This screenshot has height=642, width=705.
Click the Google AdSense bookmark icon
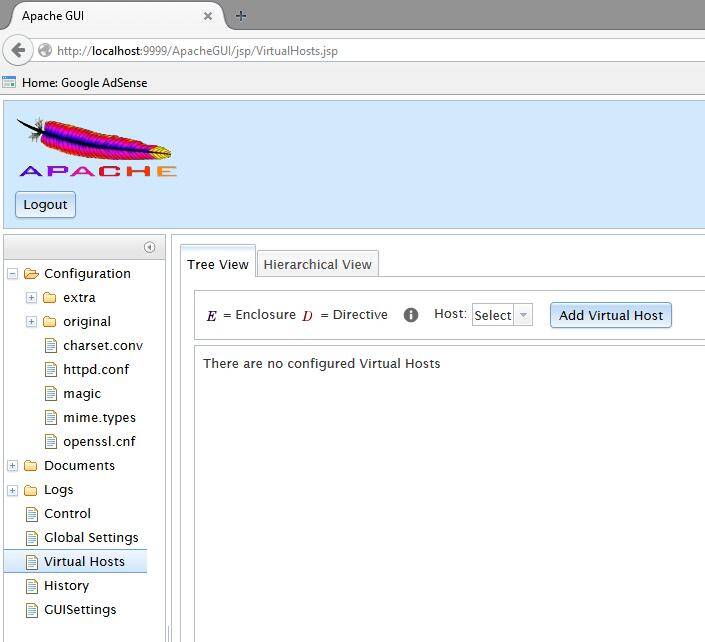(9, 82)
